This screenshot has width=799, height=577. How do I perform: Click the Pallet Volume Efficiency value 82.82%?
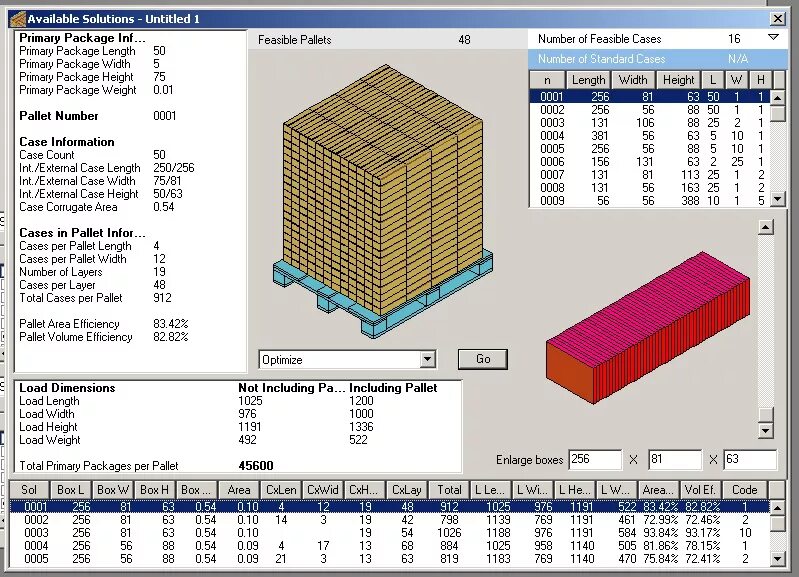(x=171, y=337)
